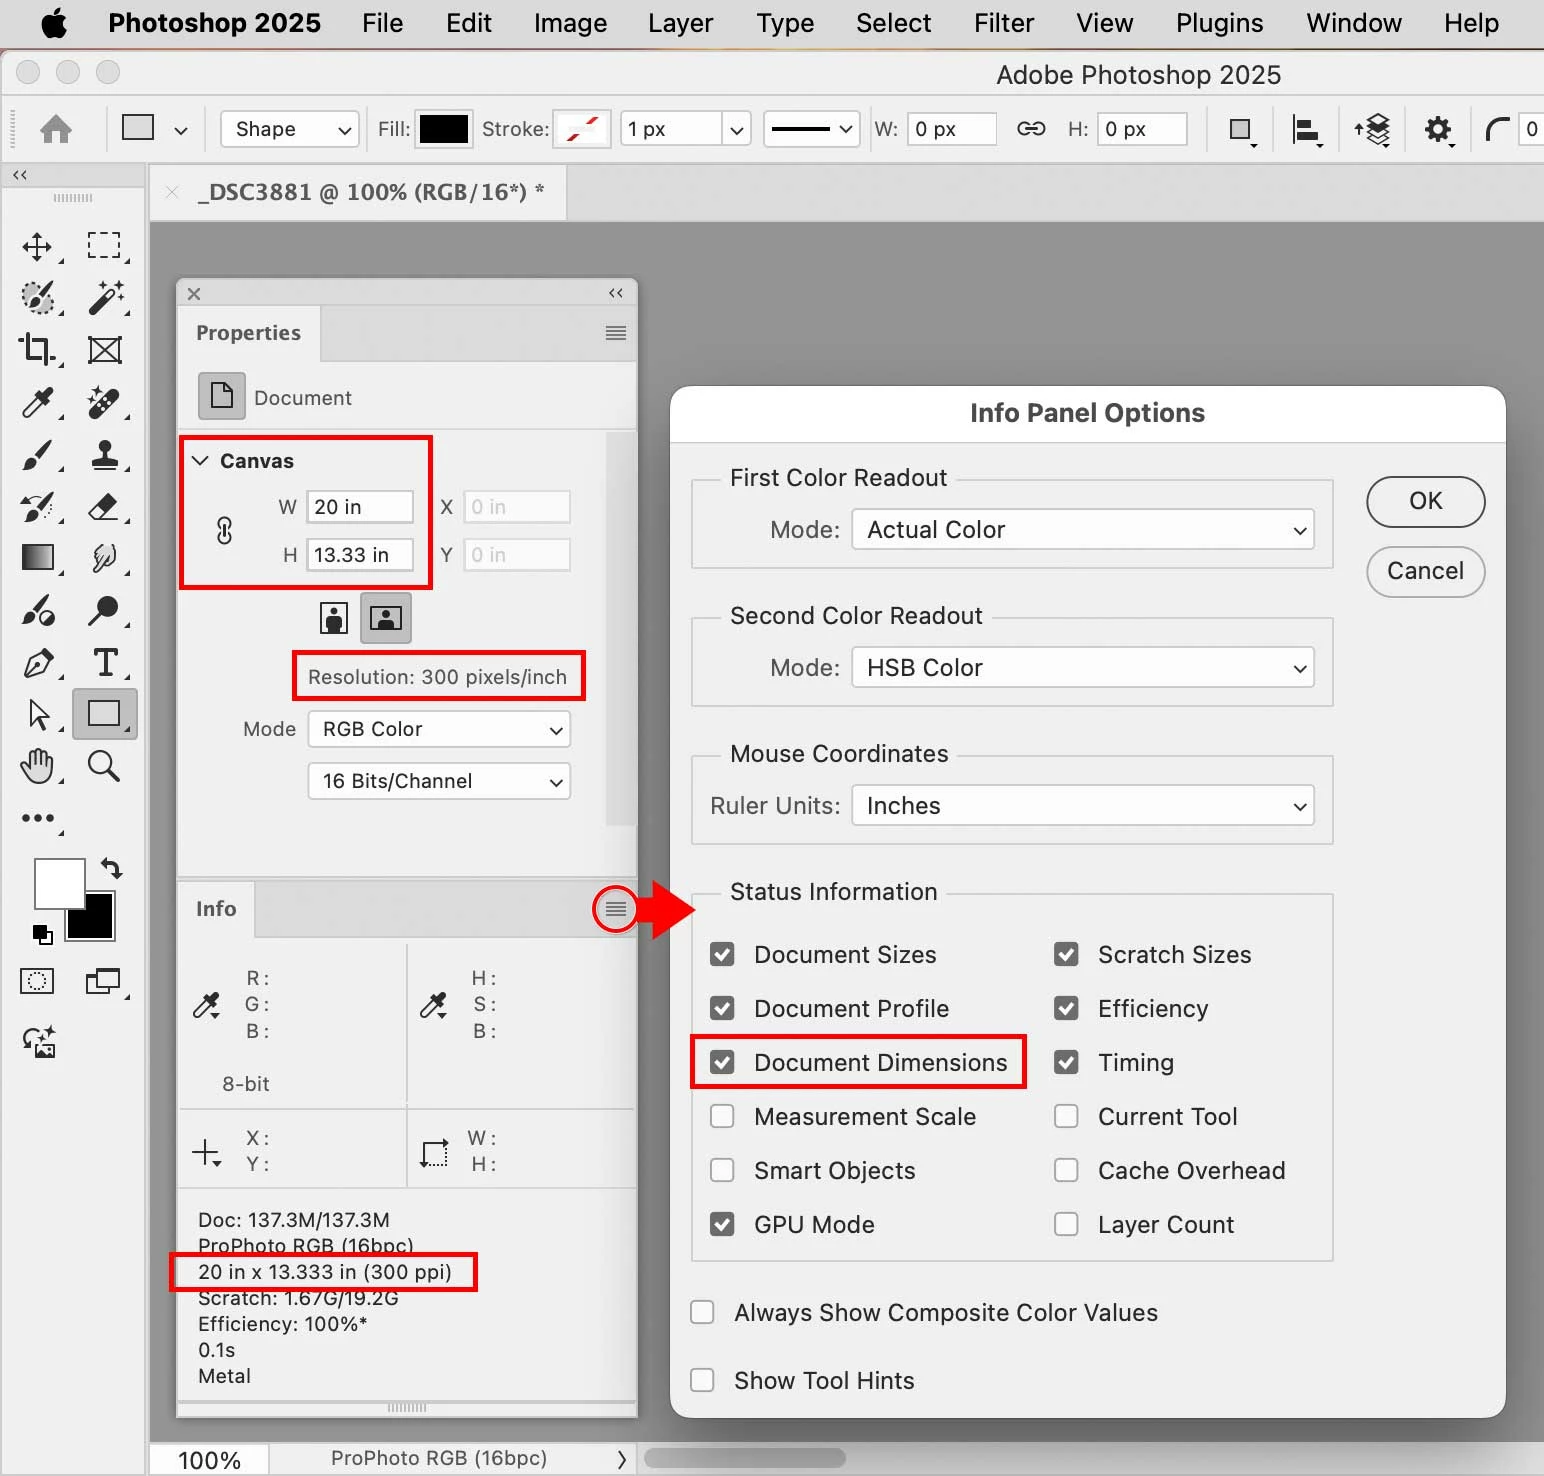
Task: Select the Move tool
Action: tap(37, 246)
